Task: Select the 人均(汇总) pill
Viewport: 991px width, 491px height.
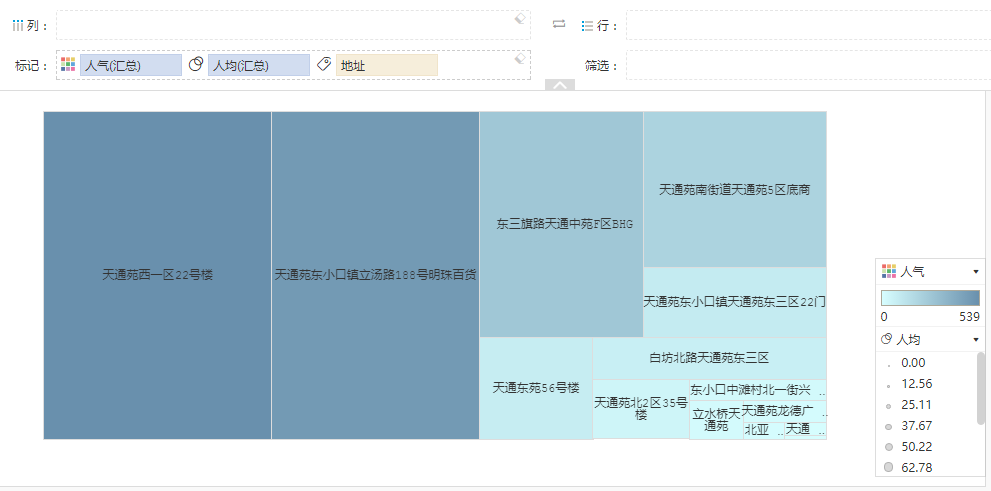Action: (259, 65)
